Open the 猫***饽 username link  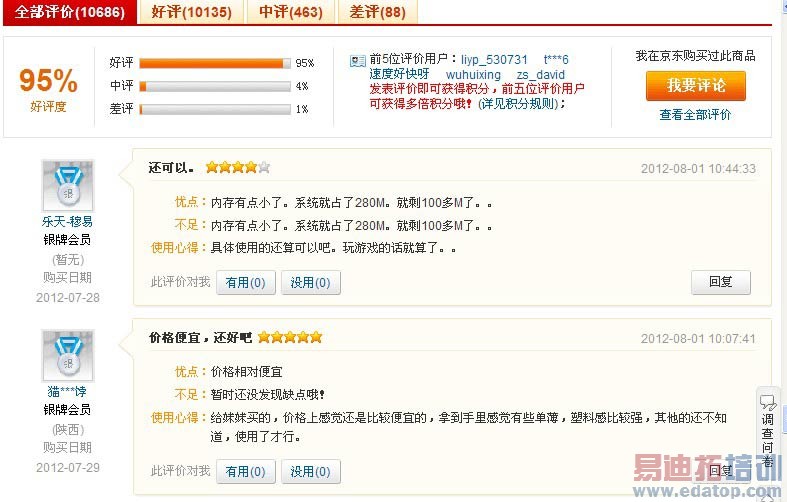(67, 392)
